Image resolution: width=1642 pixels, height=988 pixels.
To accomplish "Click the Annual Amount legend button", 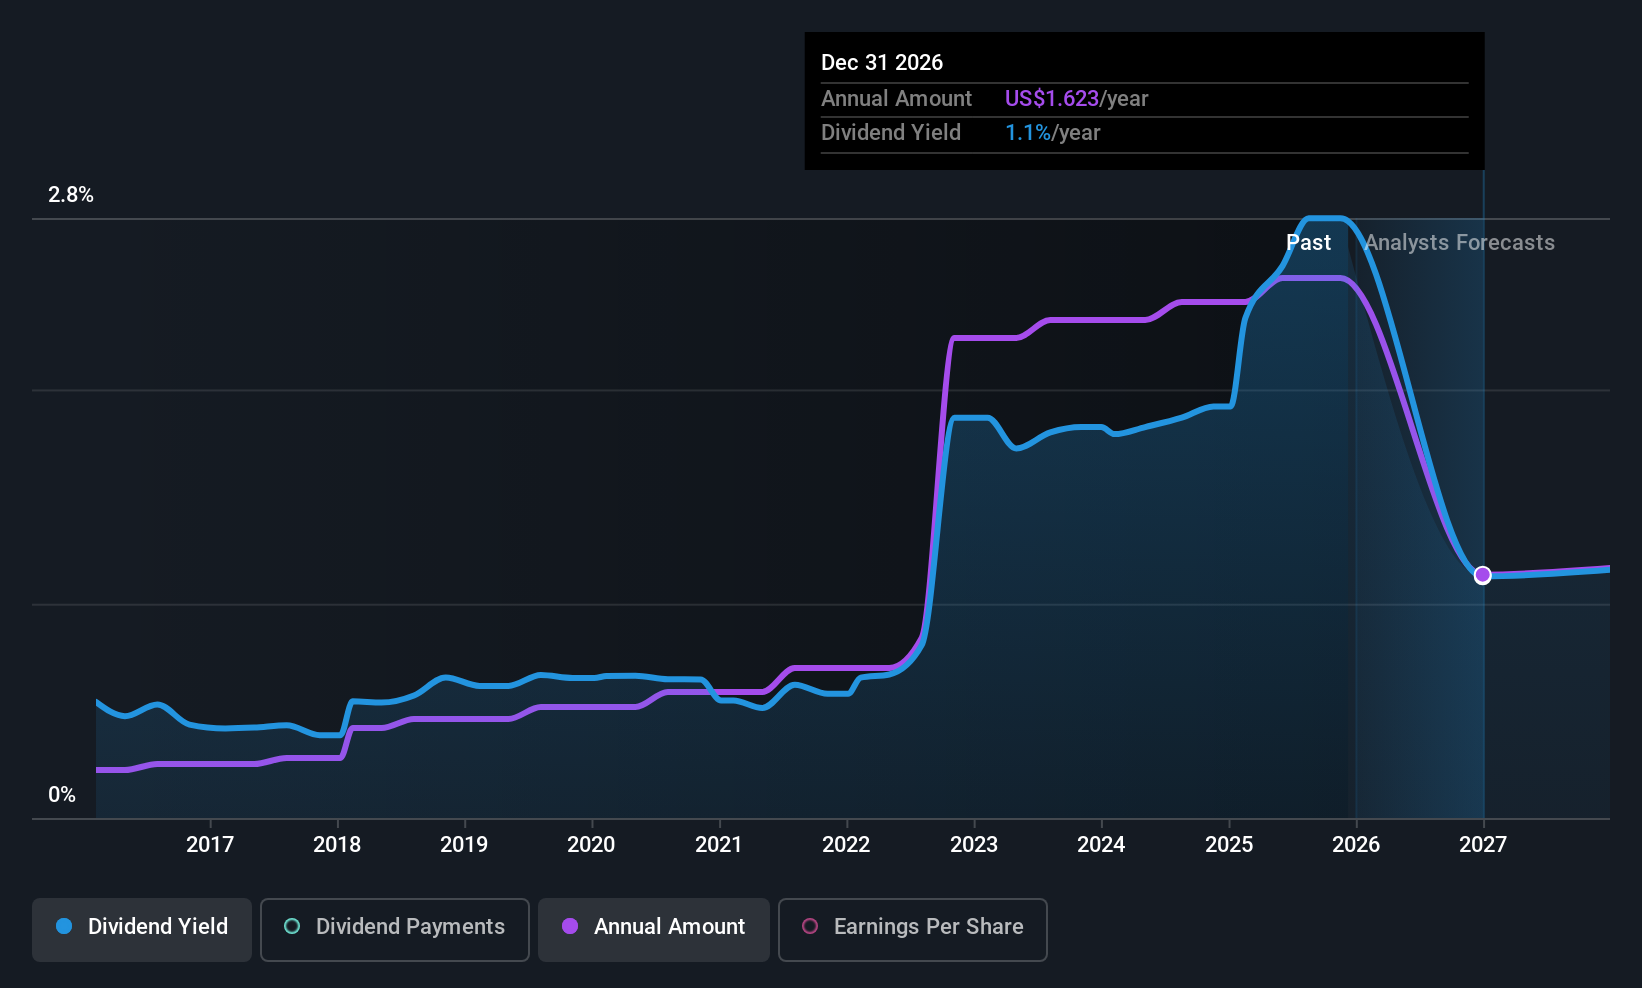I will point(653,929).
